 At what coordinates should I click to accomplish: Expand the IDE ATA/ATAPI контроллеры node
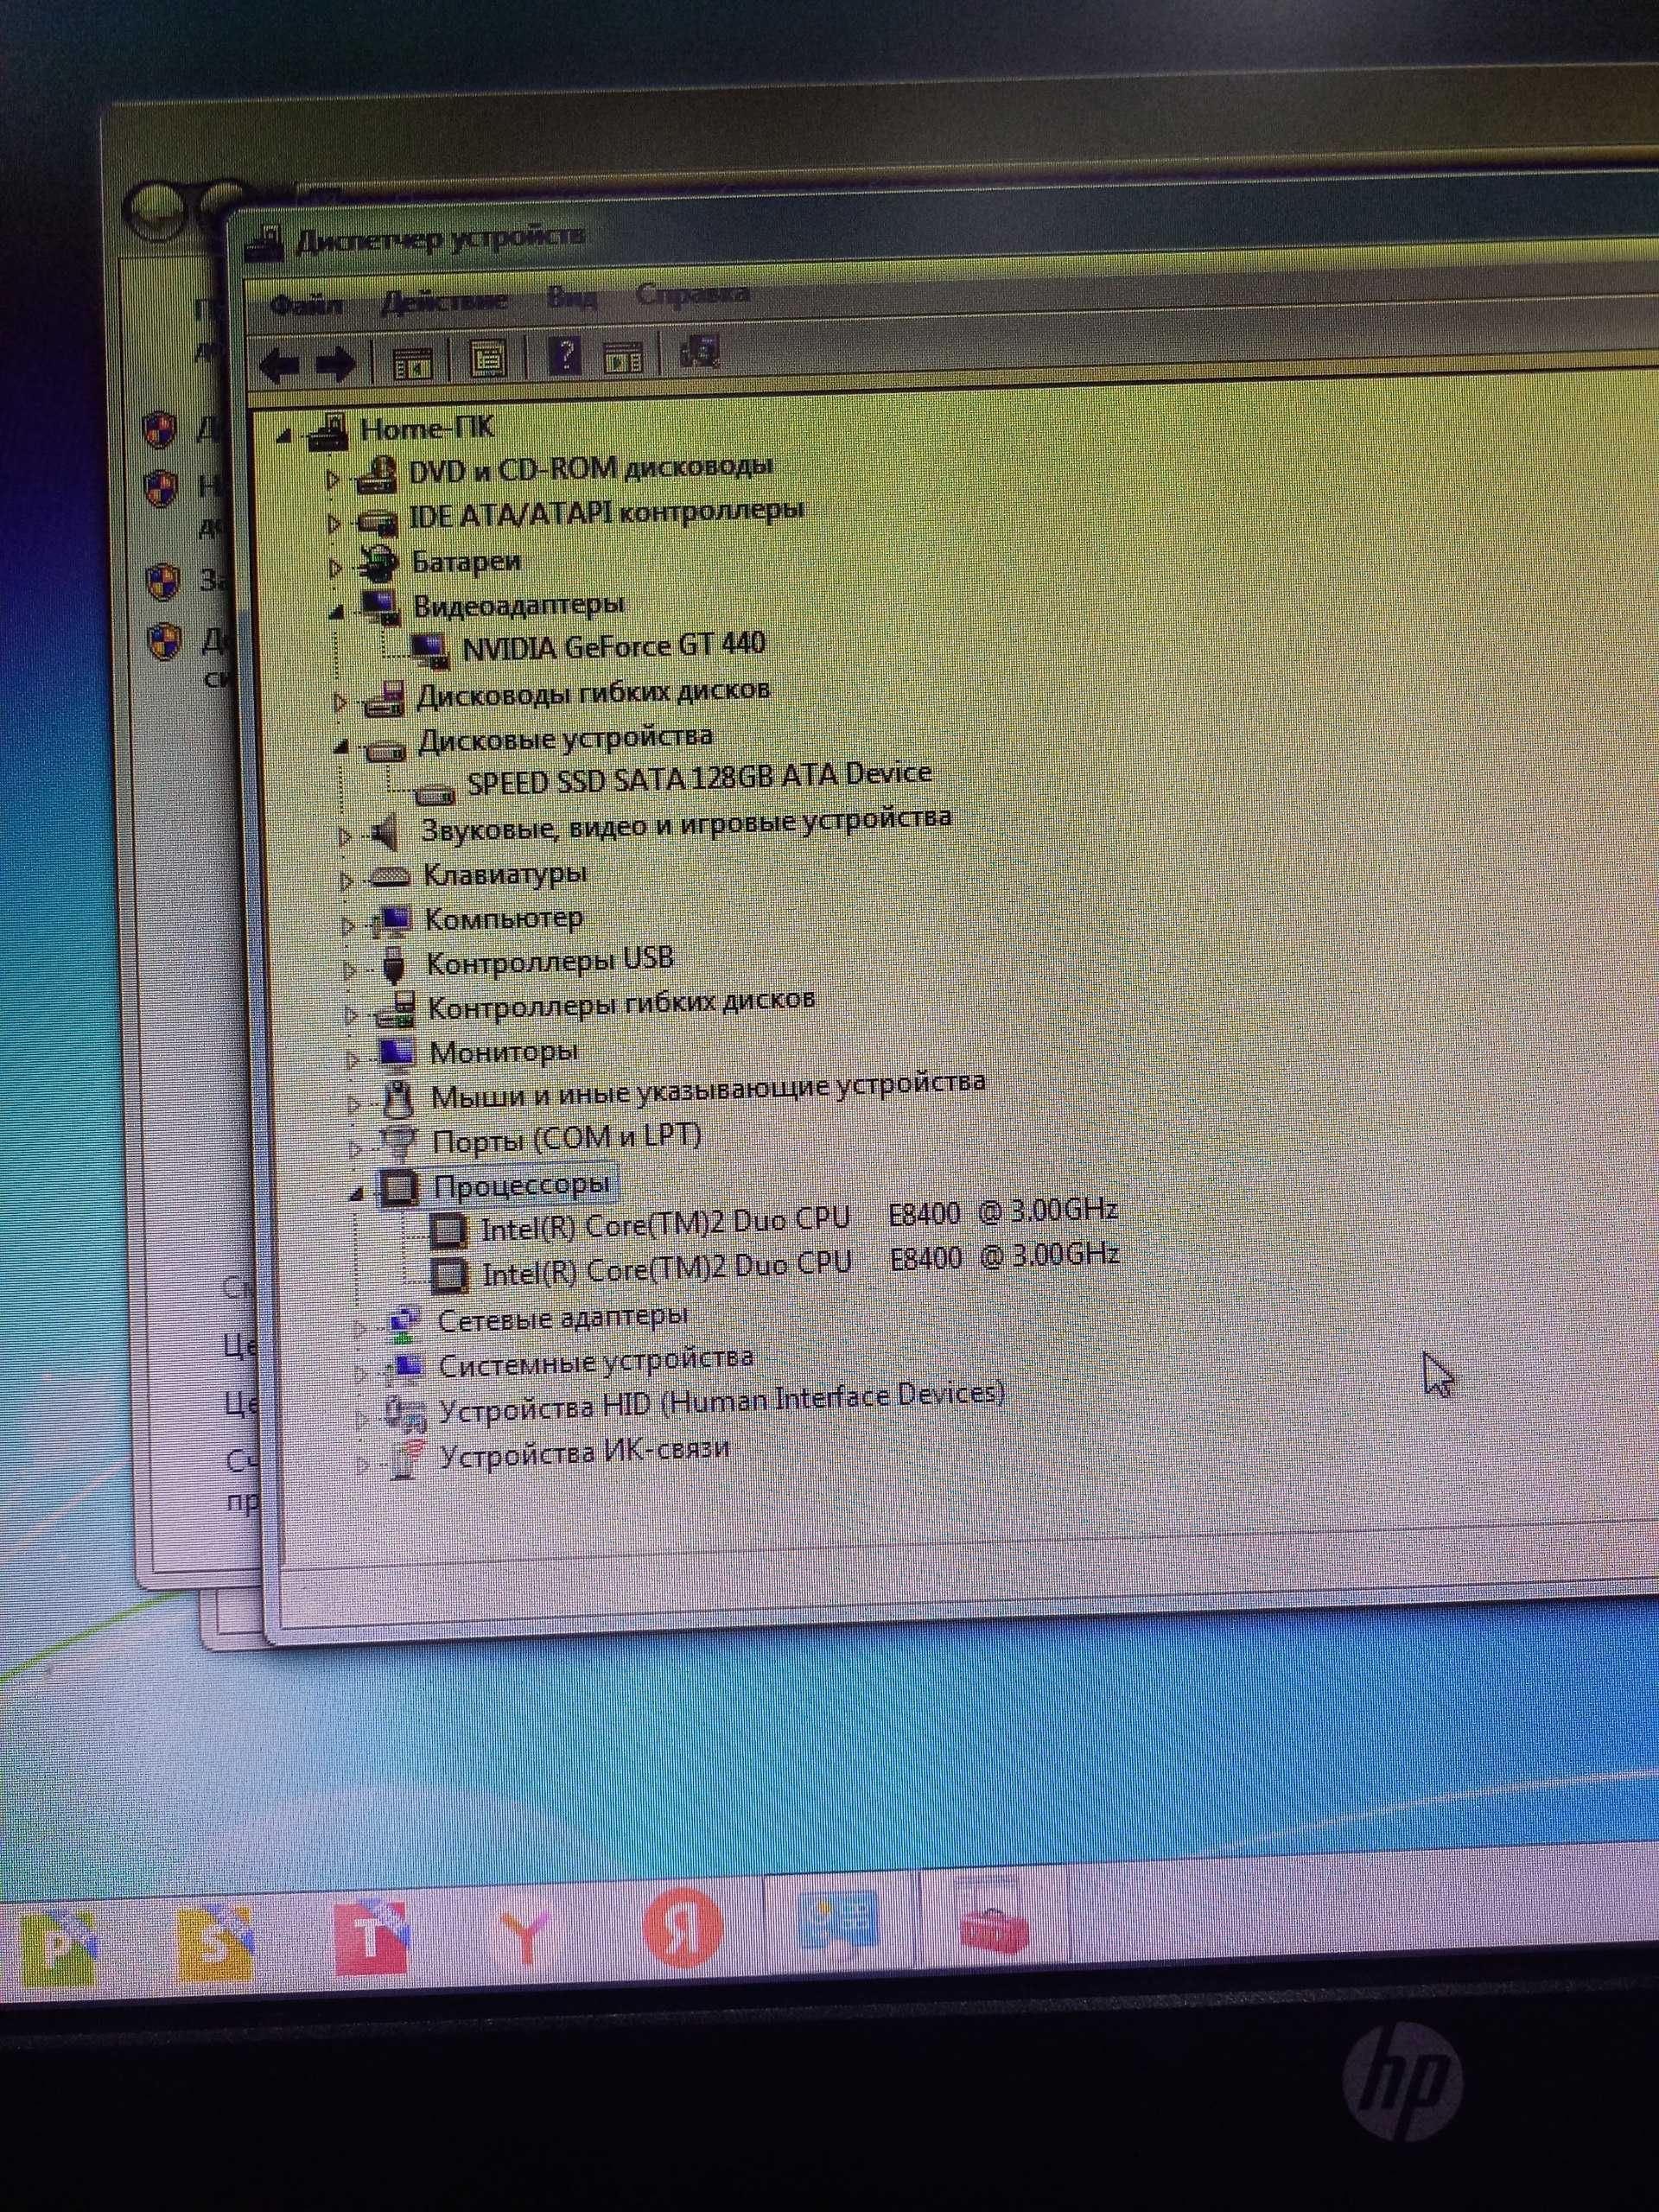tap(334, 523)
